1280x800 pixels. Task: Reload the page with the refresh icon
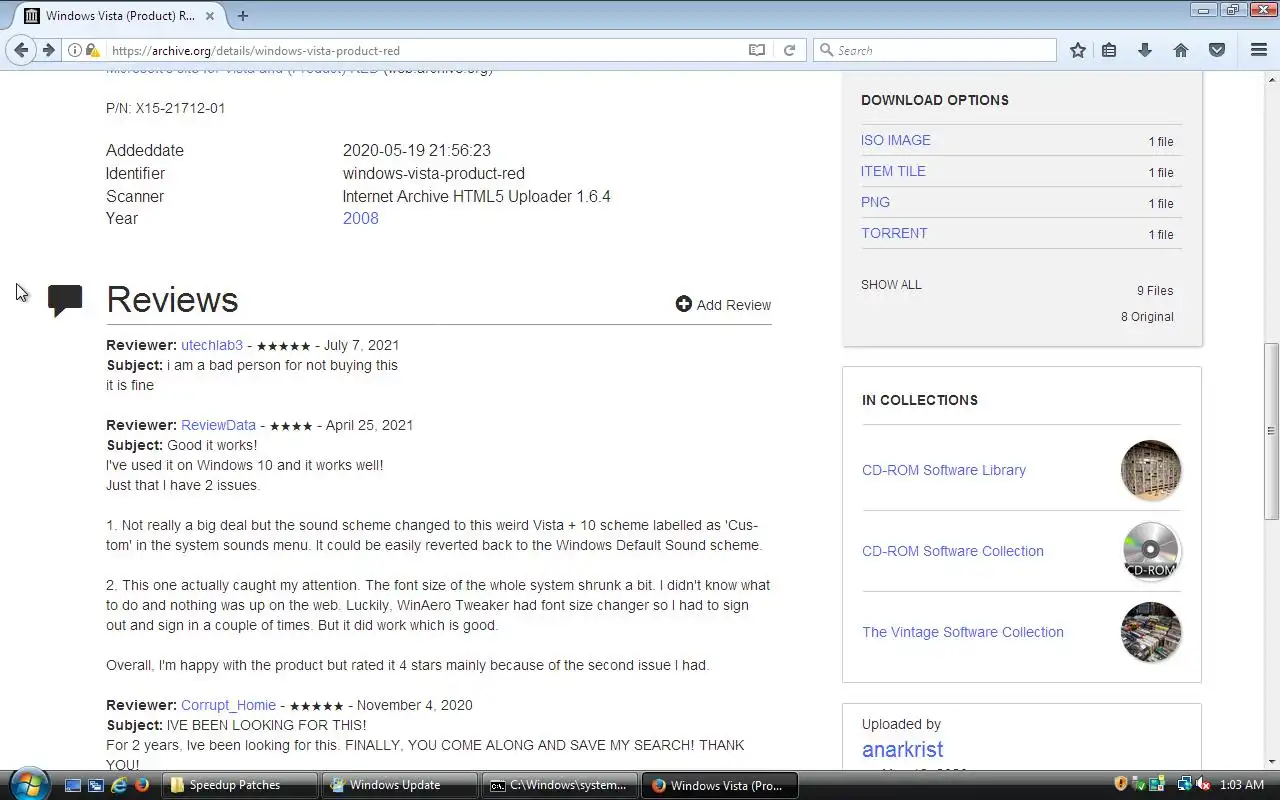point(789,50)
